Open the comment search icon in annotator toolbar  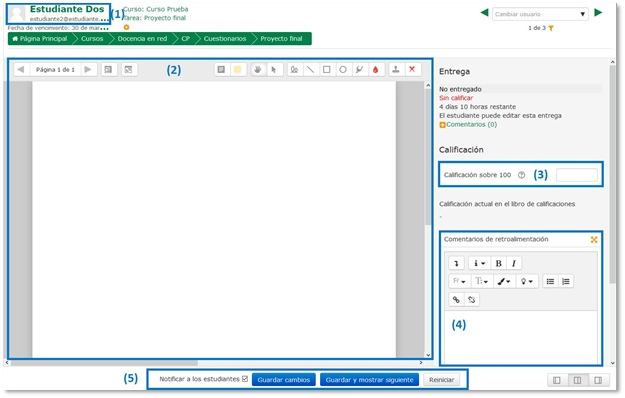(x=108, y=70)
